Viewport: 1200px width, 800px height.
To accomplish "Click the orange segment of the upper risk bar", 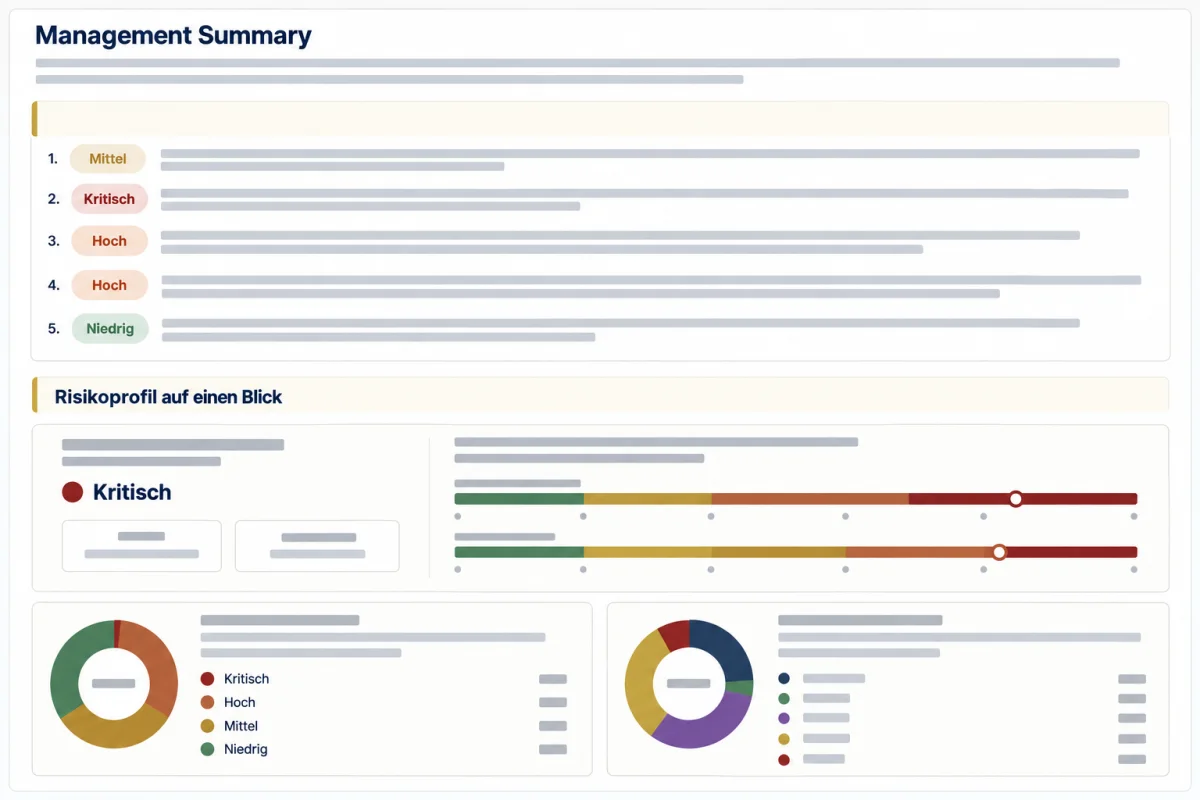I will click(810, 498).
